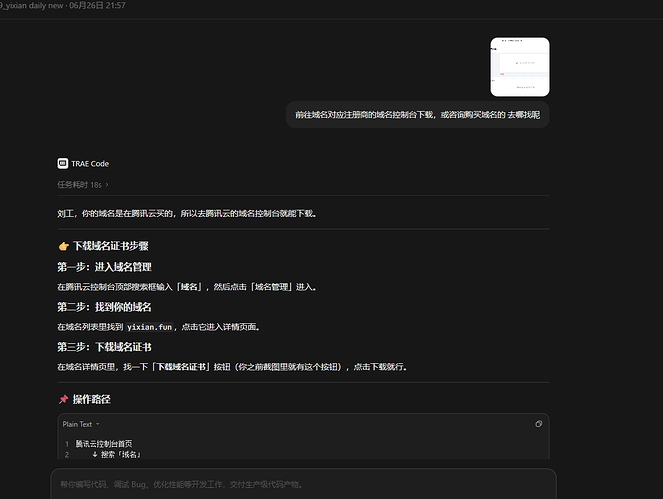This screenshot has width=663, height=499.
Task: Open the Plain Text language dropdown
Action: (x=81, y=424)
